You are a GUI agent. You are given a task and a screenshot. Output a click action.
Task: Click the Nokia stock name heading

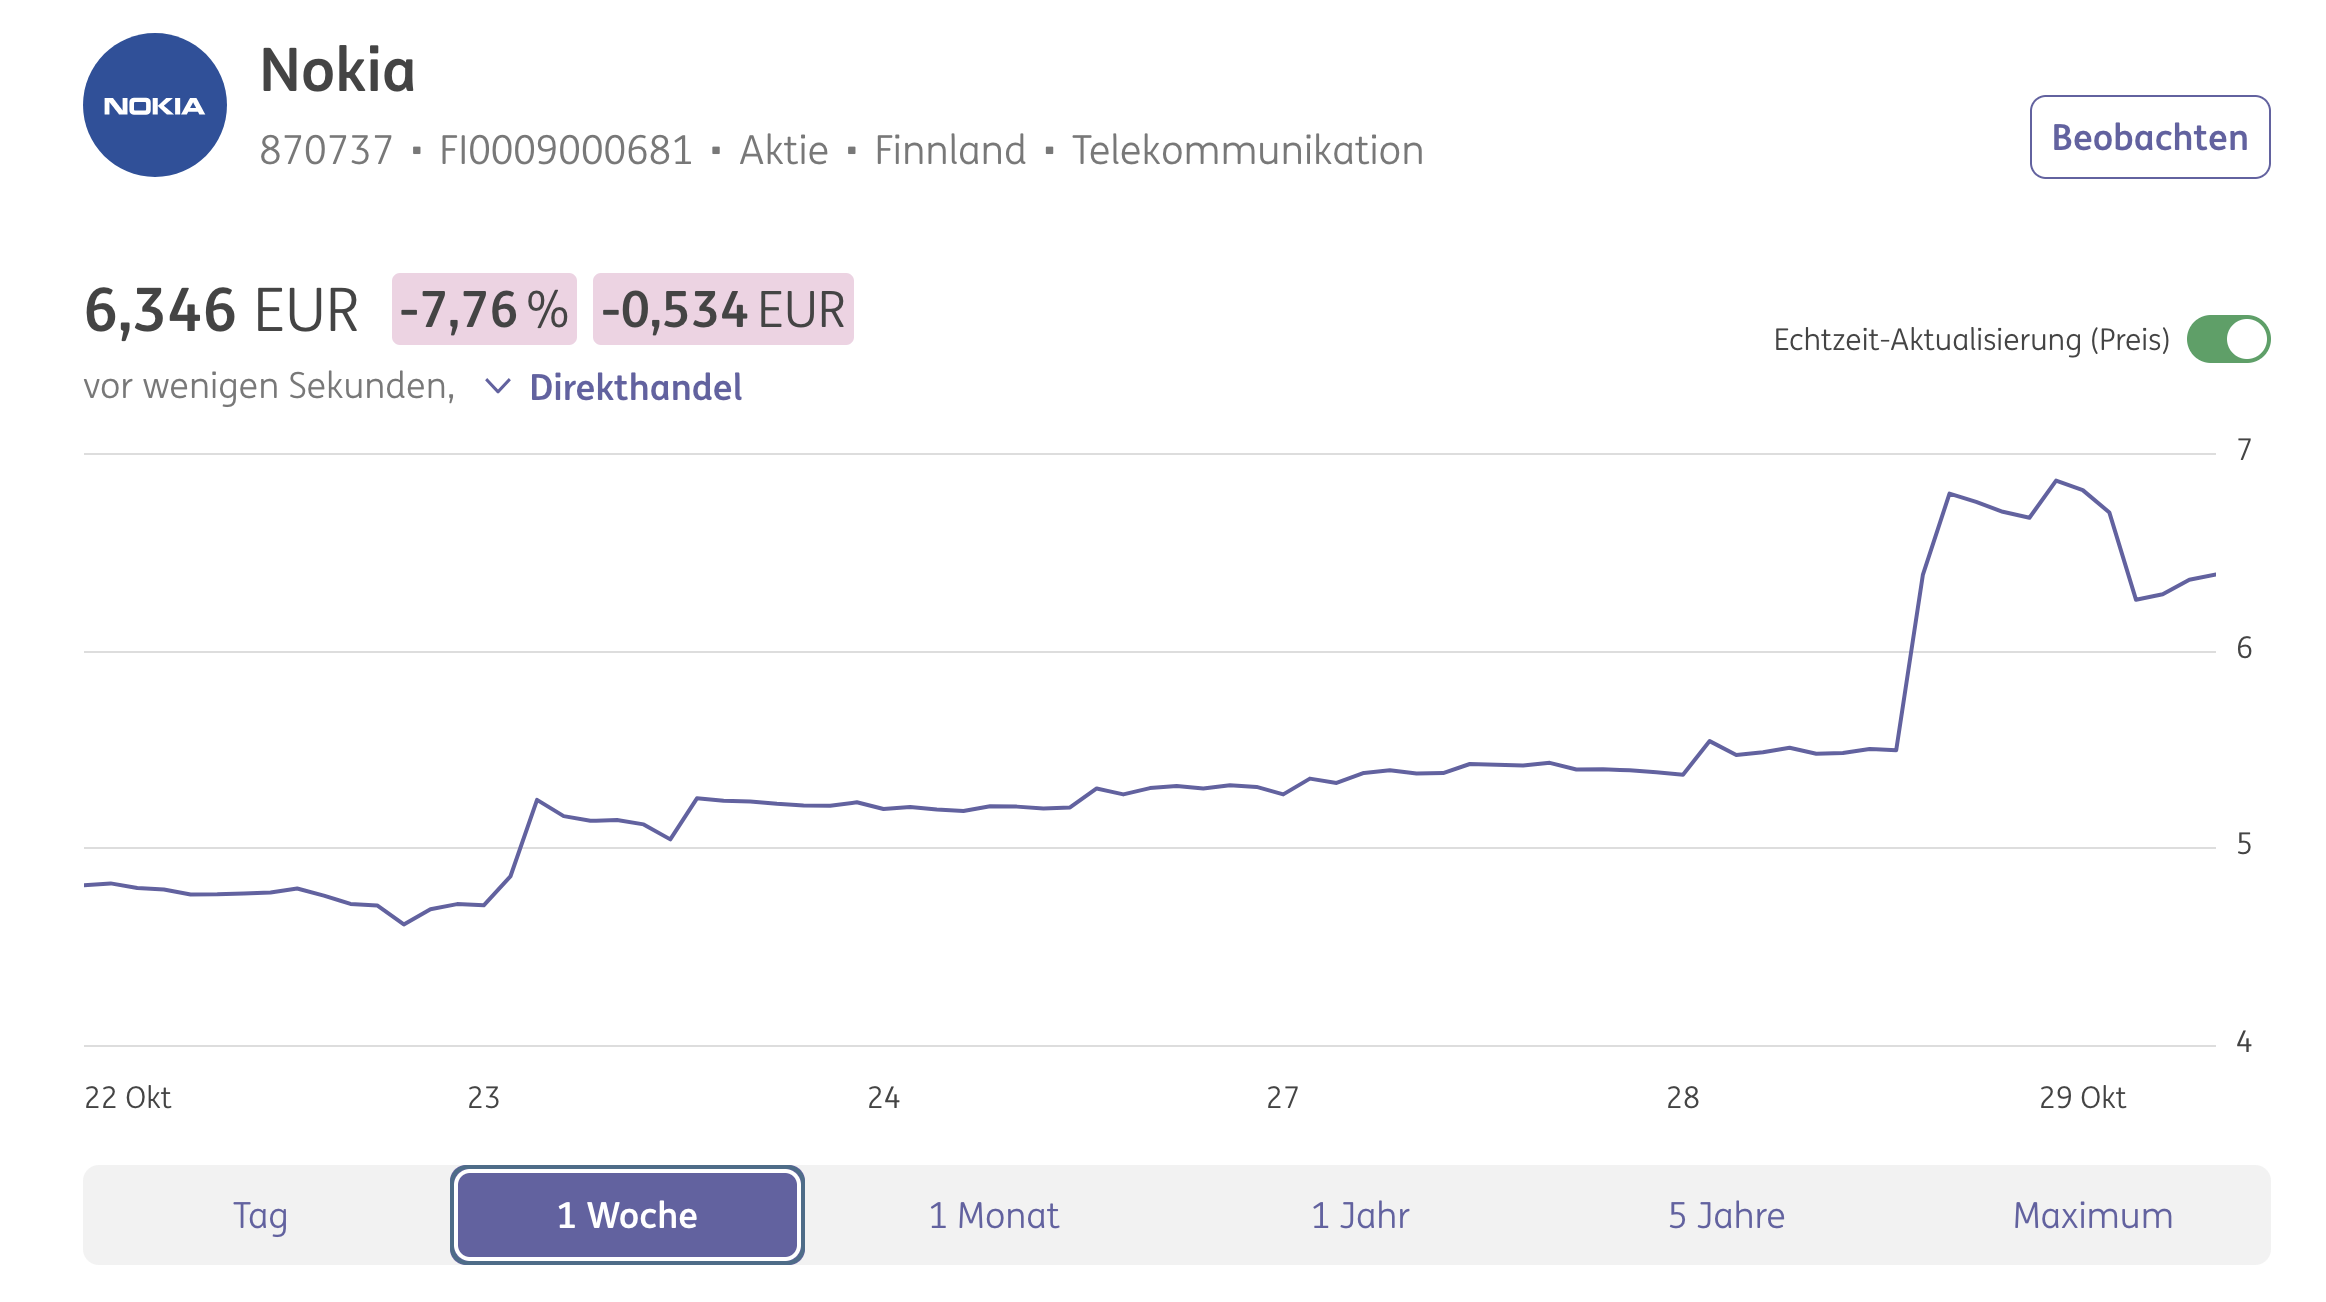(337, 70)
